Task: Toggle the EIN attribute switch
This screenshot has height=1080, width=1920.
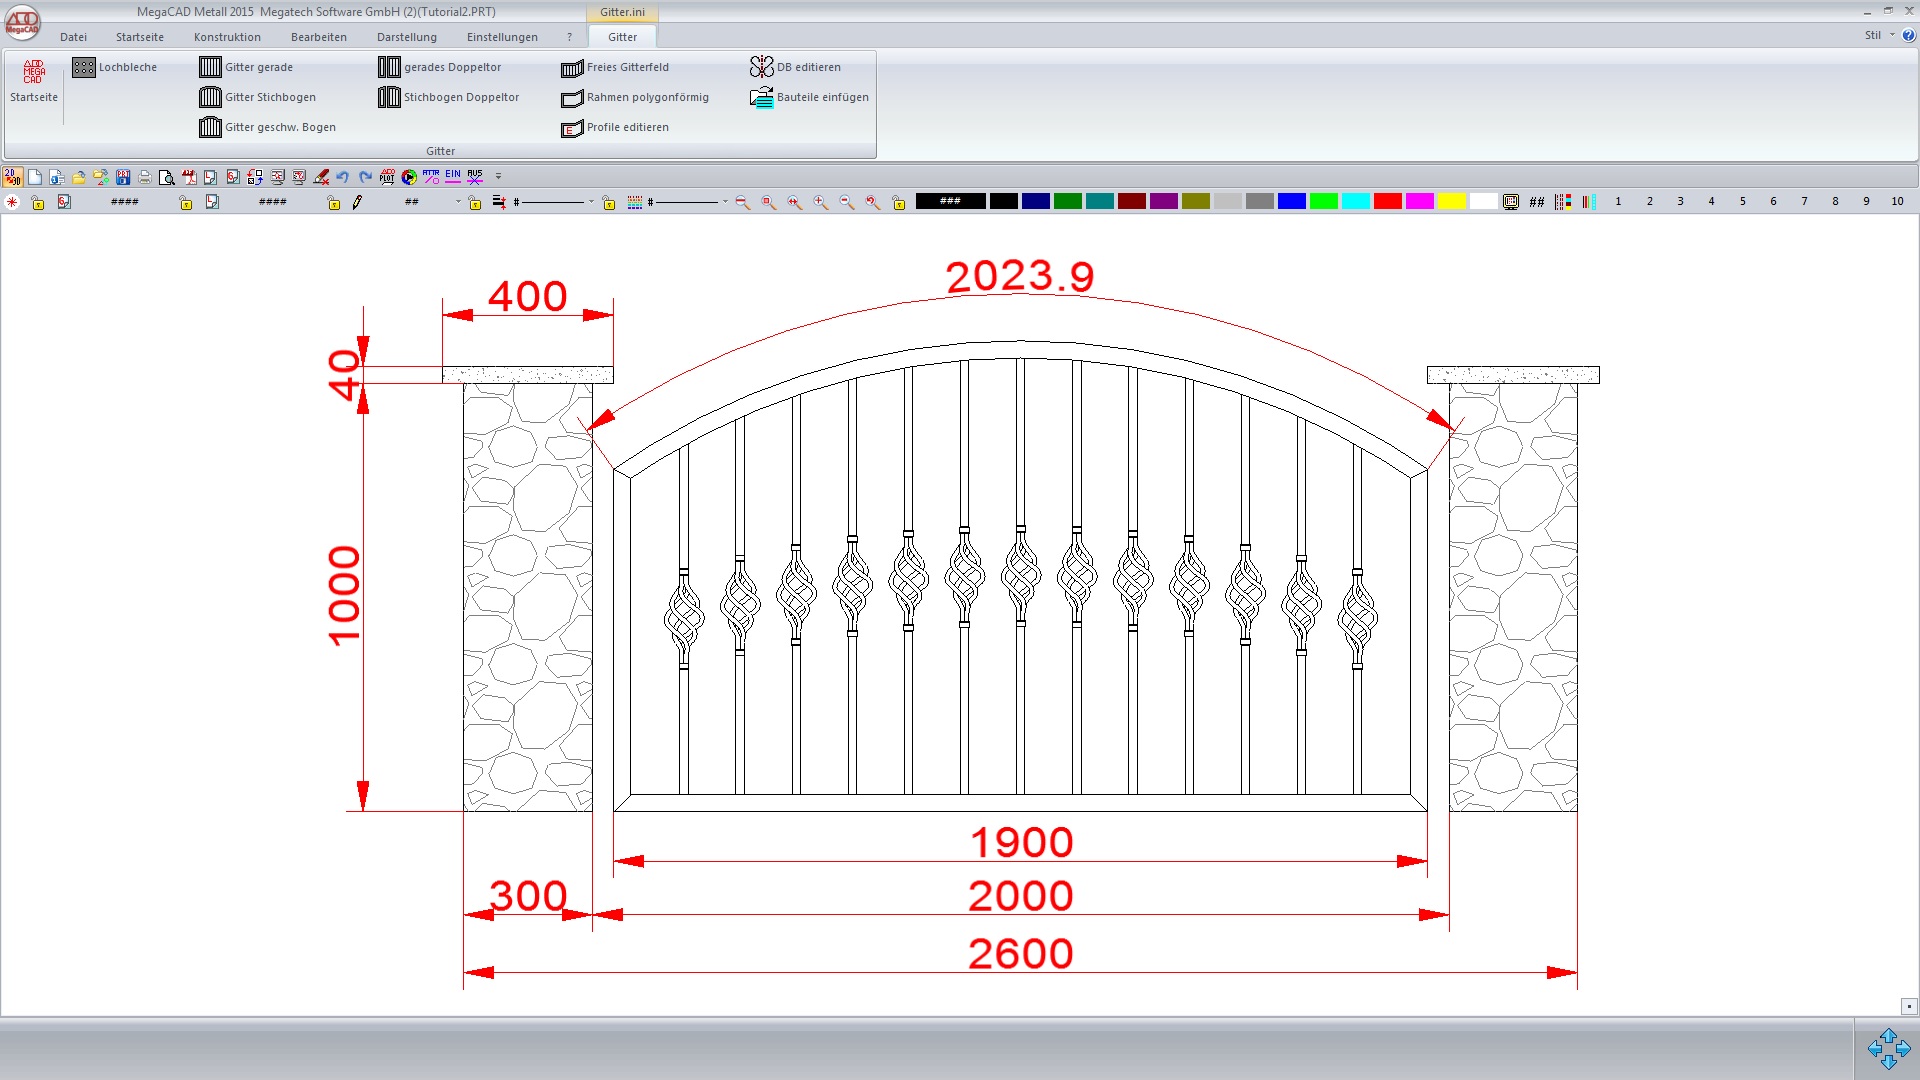Action: 453,176
